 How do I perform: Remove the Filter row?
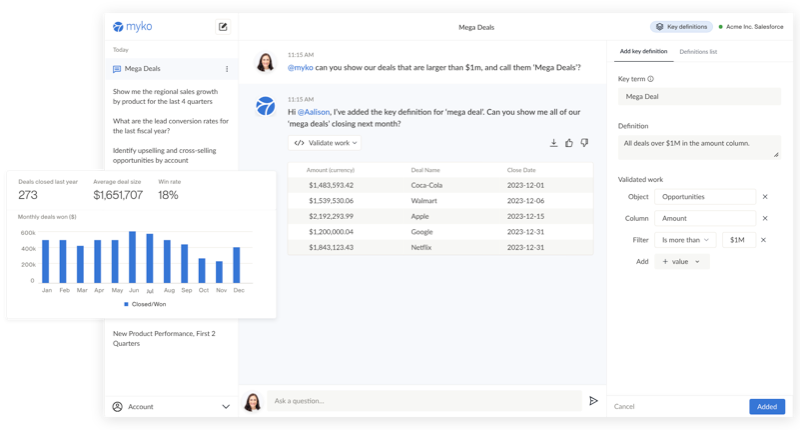click(x=763, y=240)
